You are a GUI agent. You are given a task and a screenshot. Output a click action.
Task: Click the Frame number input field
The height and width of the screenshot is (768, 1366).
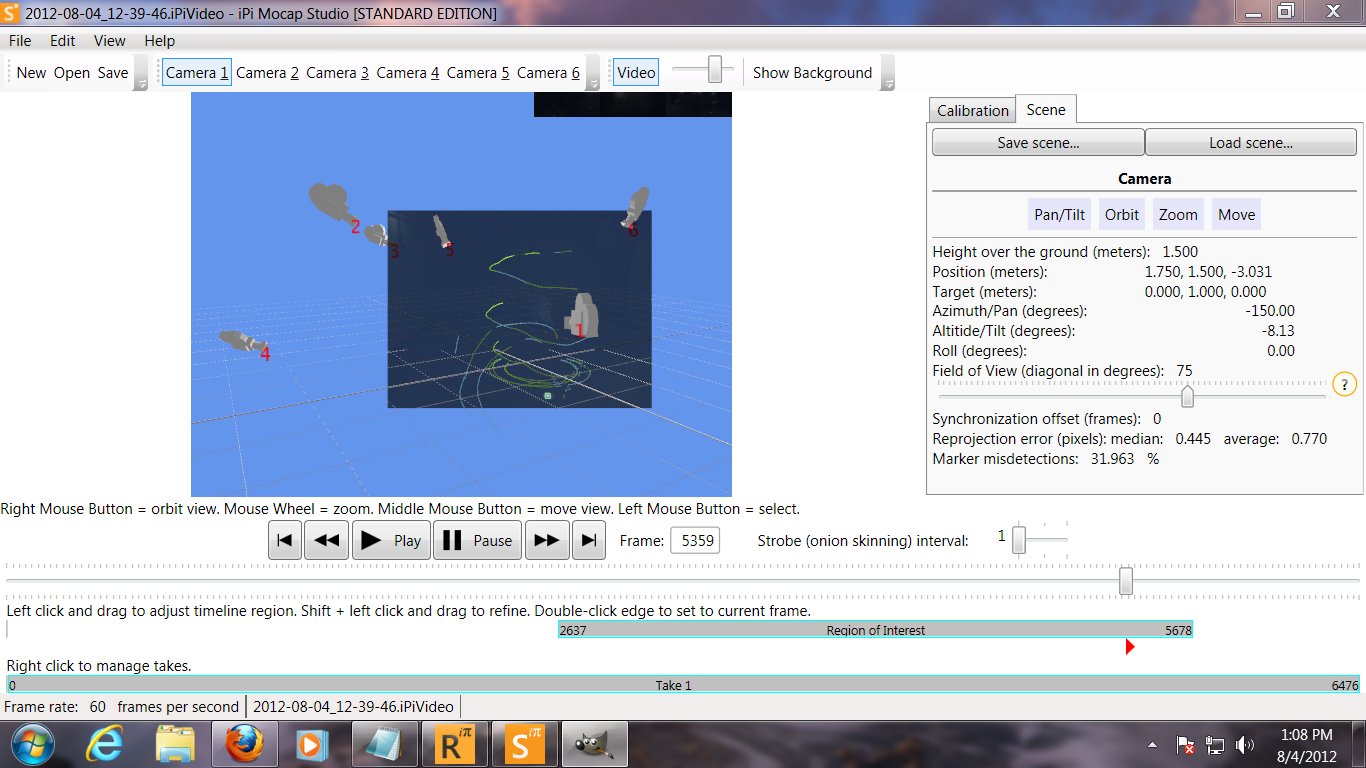coord(694,540)
